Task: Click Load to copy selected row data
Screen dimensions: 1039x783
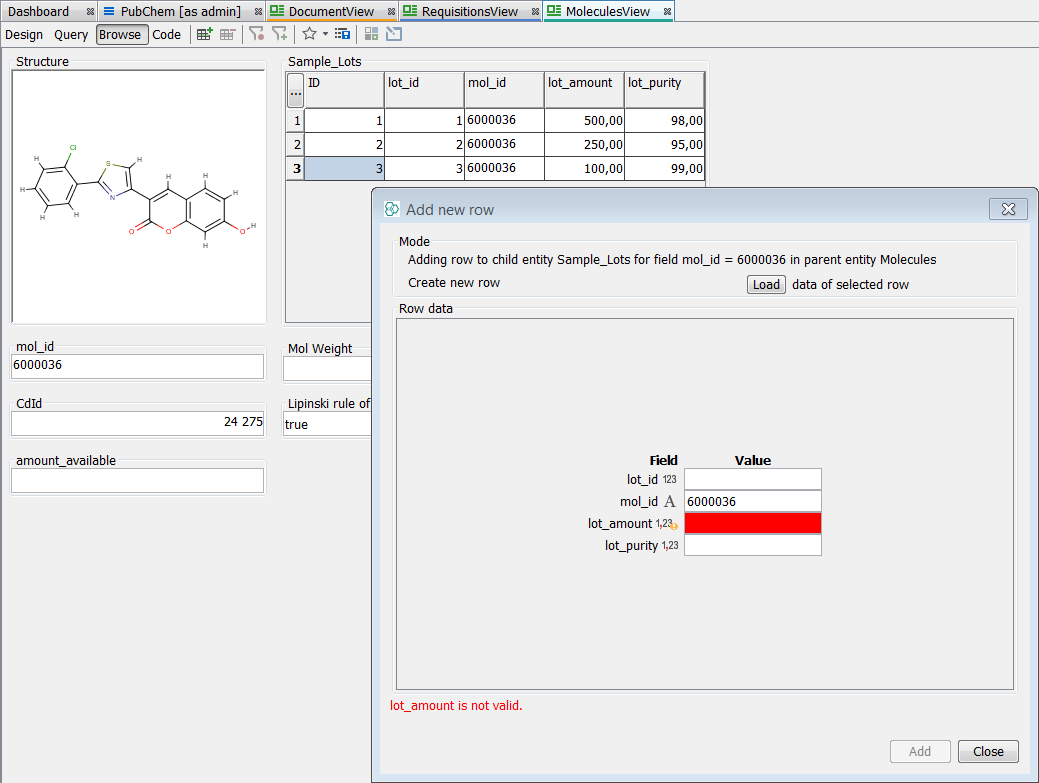Action: 766,284
